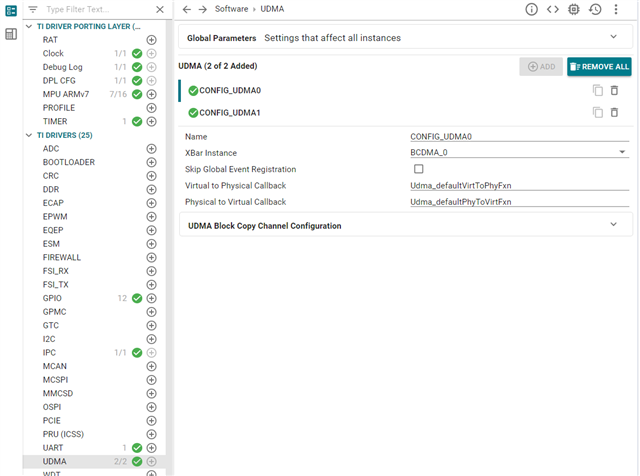Click the Remove All button
Viewport: 640px width, 476px height.
click(599, 66)
